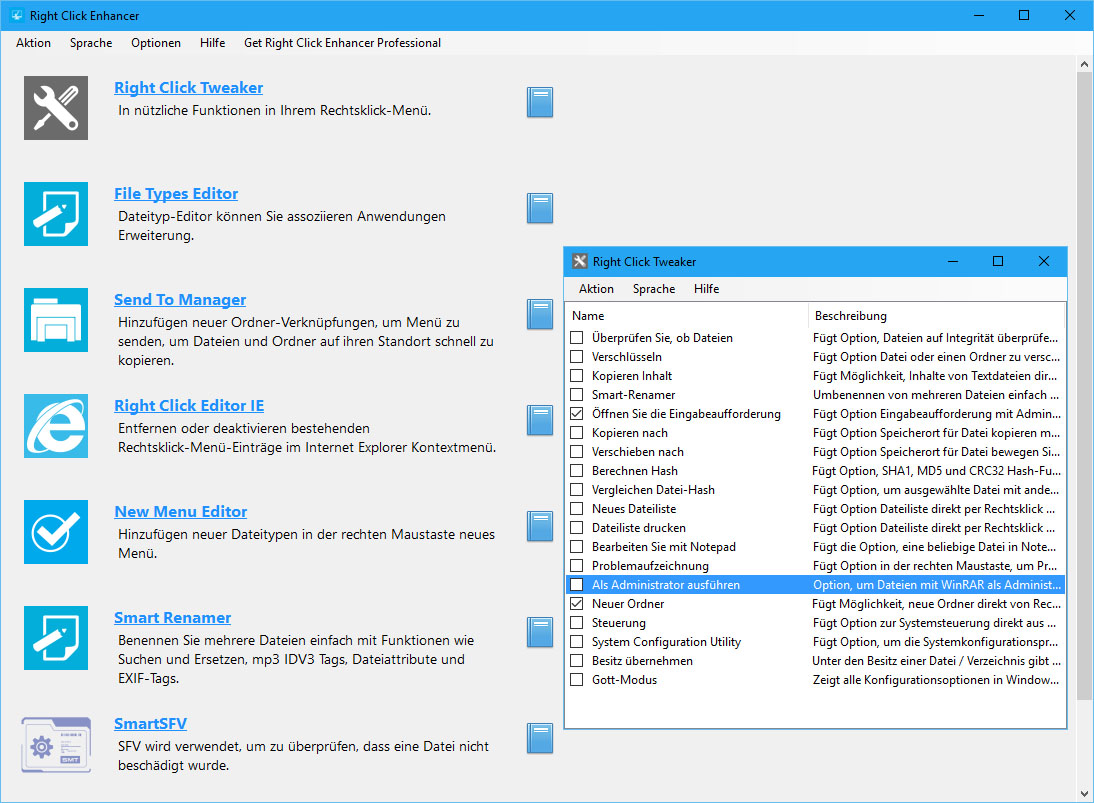Check the Berechnen Hash option

(576, 471)
